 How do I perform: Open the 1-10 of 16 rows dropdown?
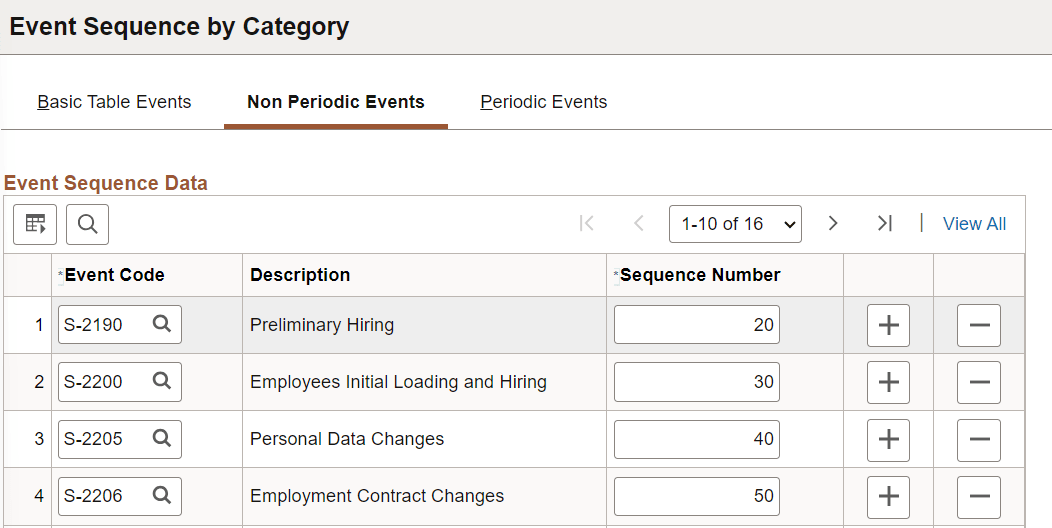click(x=735, y=224)
